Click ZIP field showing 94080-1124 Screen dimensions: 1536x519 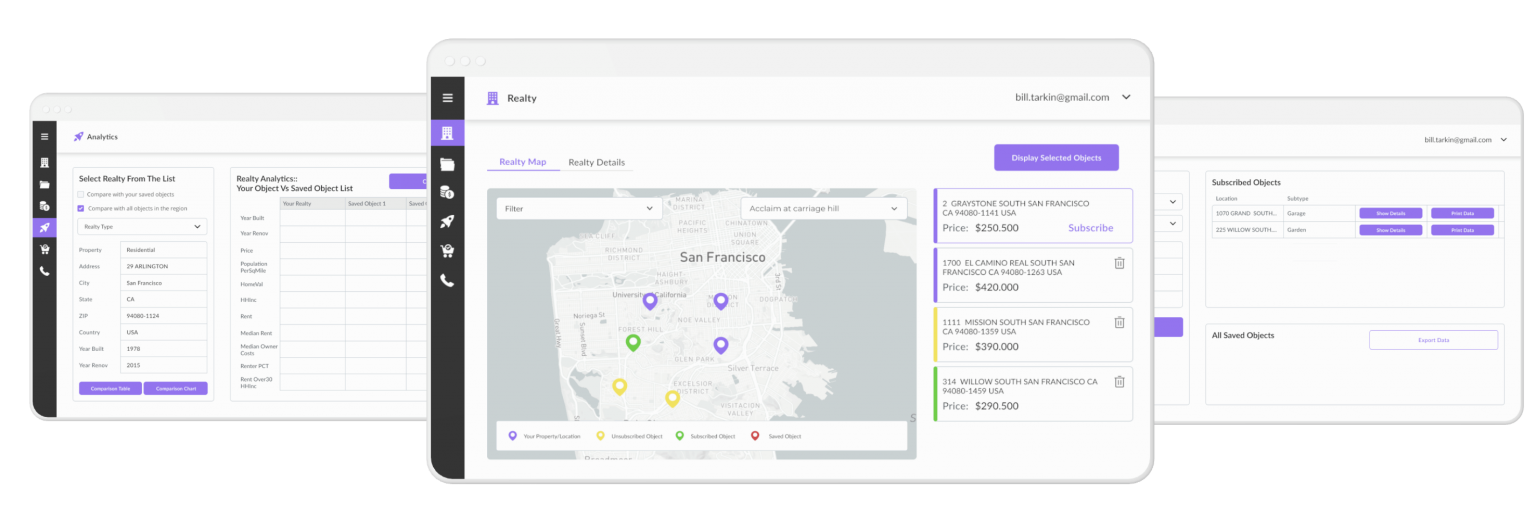[163, 316]
